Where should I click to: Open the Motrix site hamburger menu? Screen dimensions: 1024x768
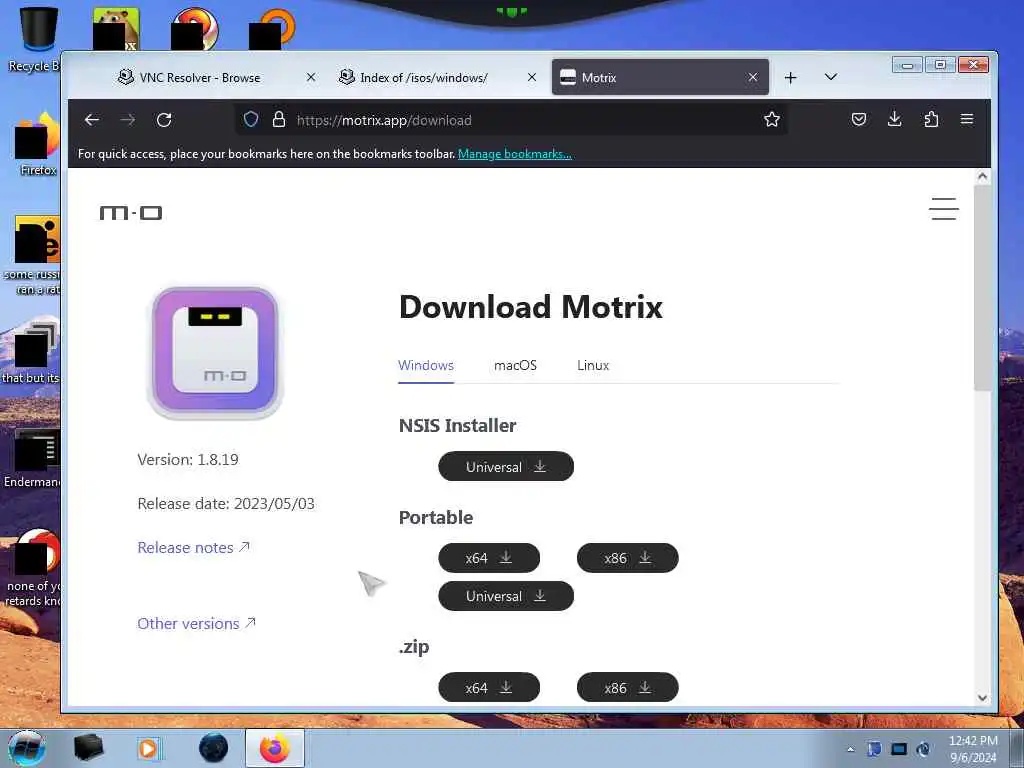click(x=944, y=209)
